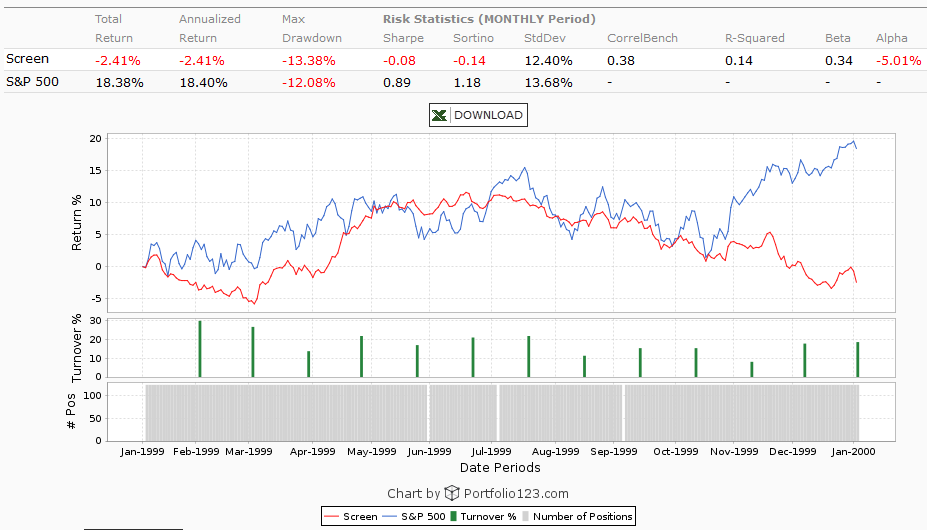Screen dimensions: 927x530
Task: Click the Beta column header
Action: pyautogui.click(x=838, y=38)
